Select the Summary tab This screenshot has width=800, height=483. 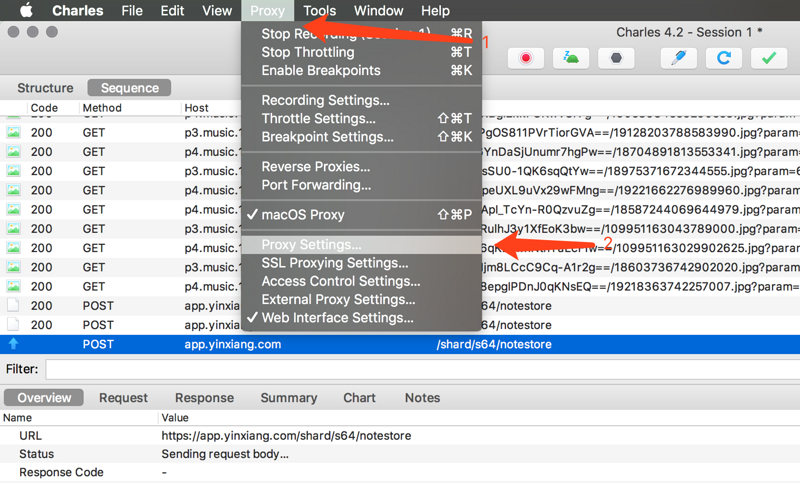(x=289, y=398)
